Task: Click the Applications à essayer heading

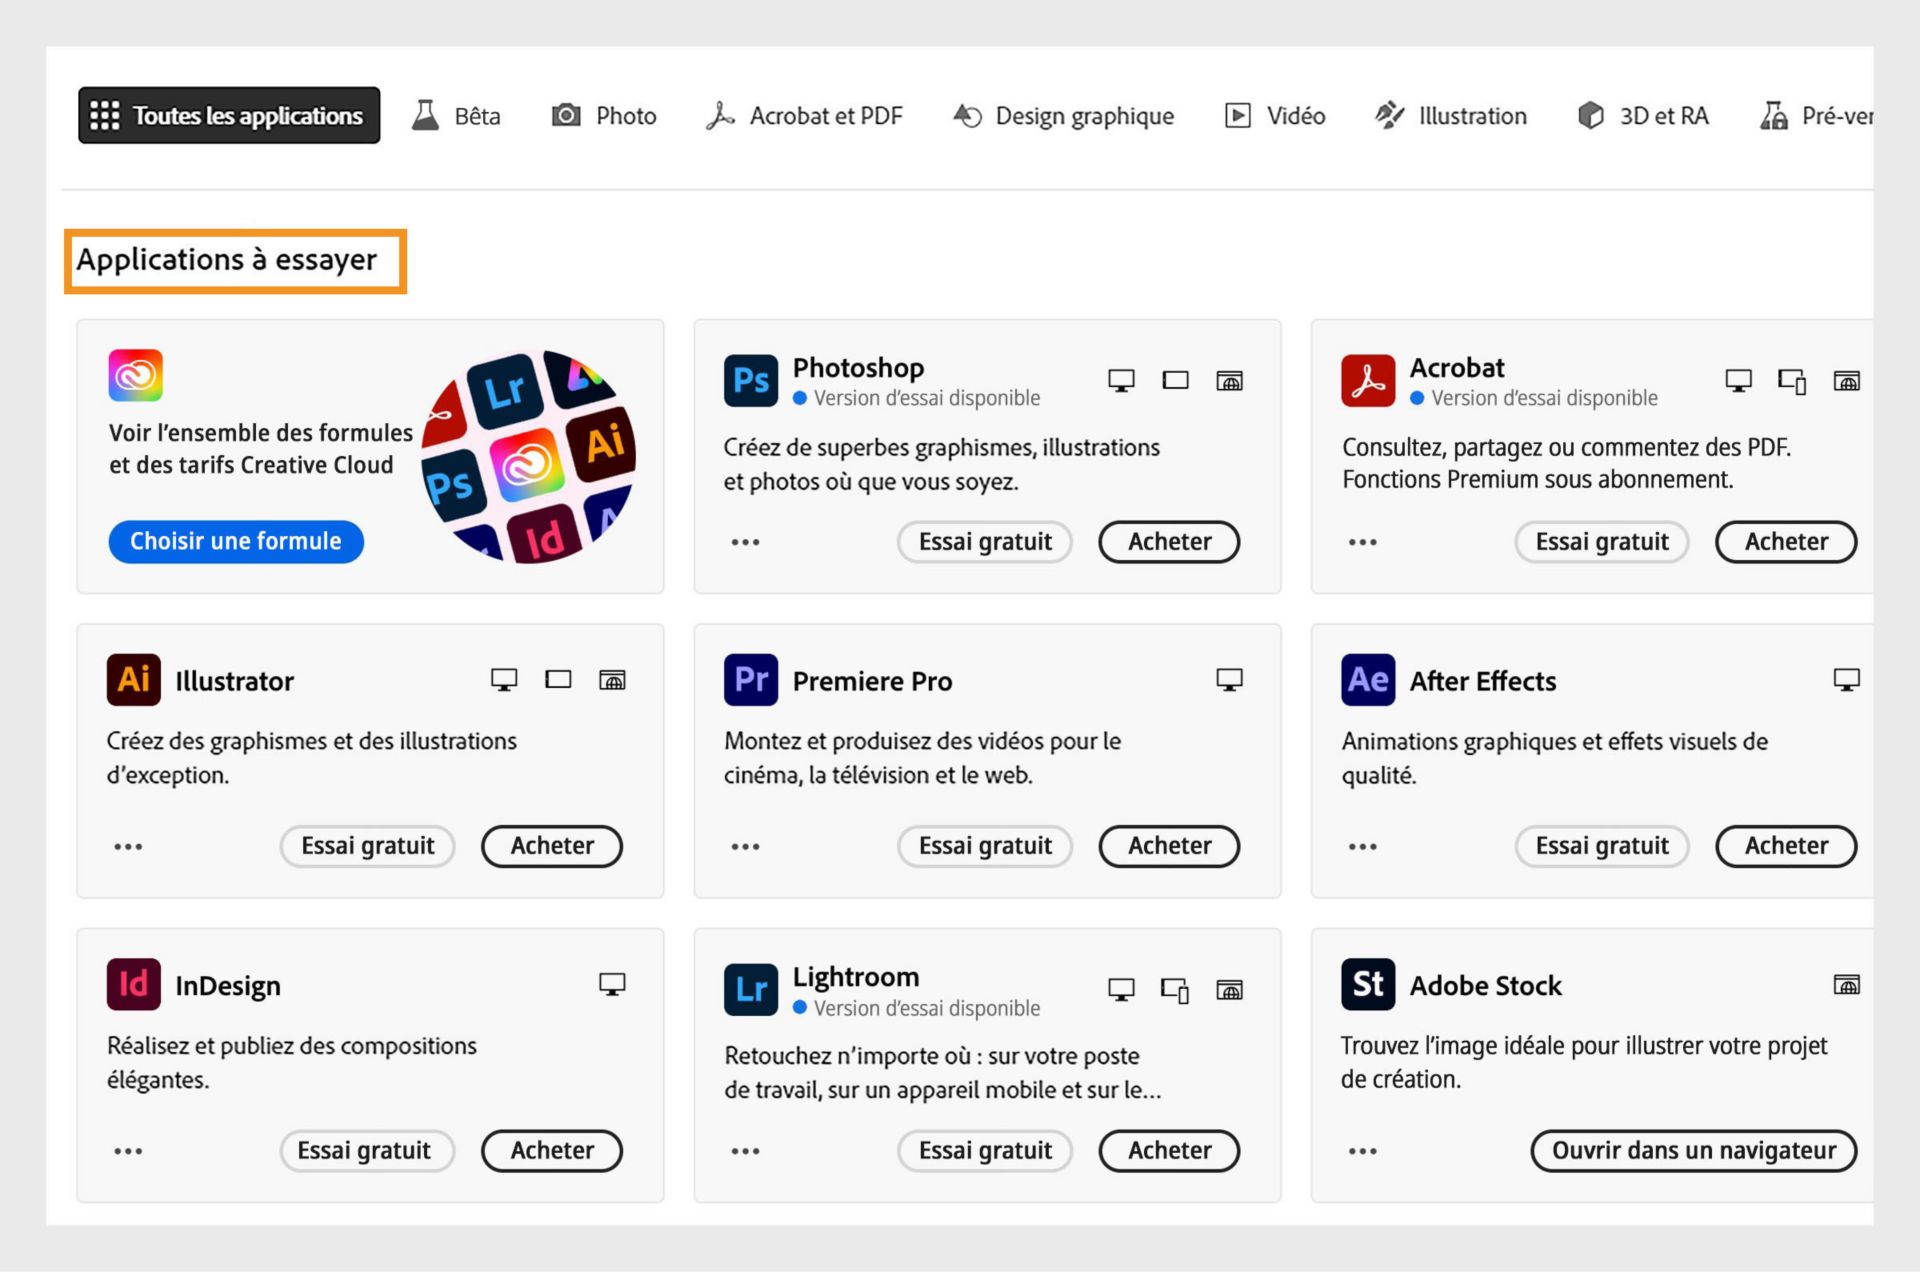Action: point(227,259)
